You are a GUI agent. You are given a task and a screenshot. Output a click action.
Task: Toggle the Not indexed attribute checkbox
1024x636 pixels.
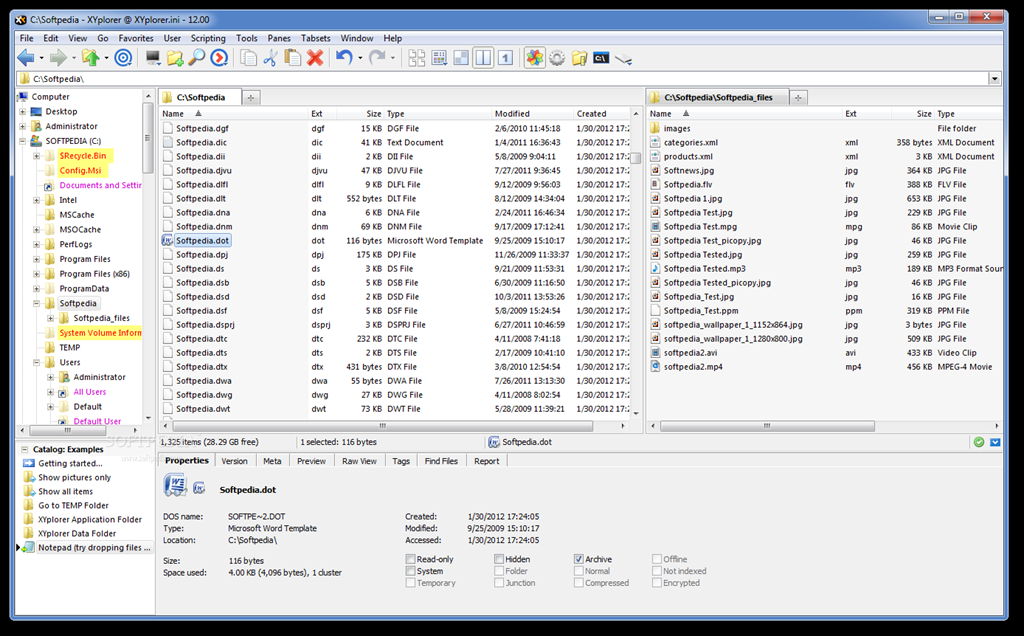(x=656, y=571)
